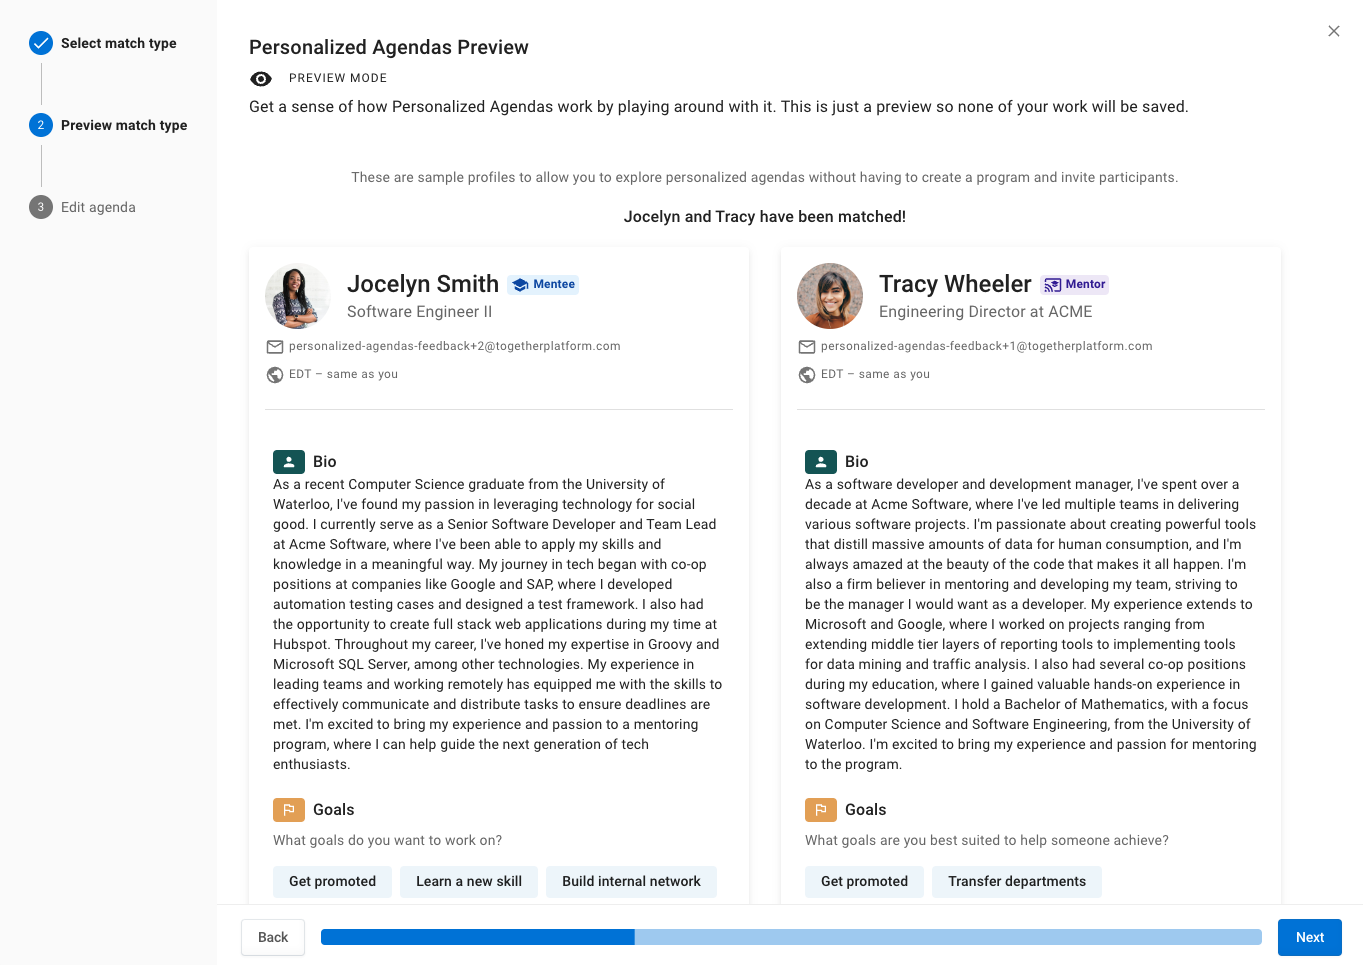Click the envelope icon by Jocelyn's email

point(275,347)
